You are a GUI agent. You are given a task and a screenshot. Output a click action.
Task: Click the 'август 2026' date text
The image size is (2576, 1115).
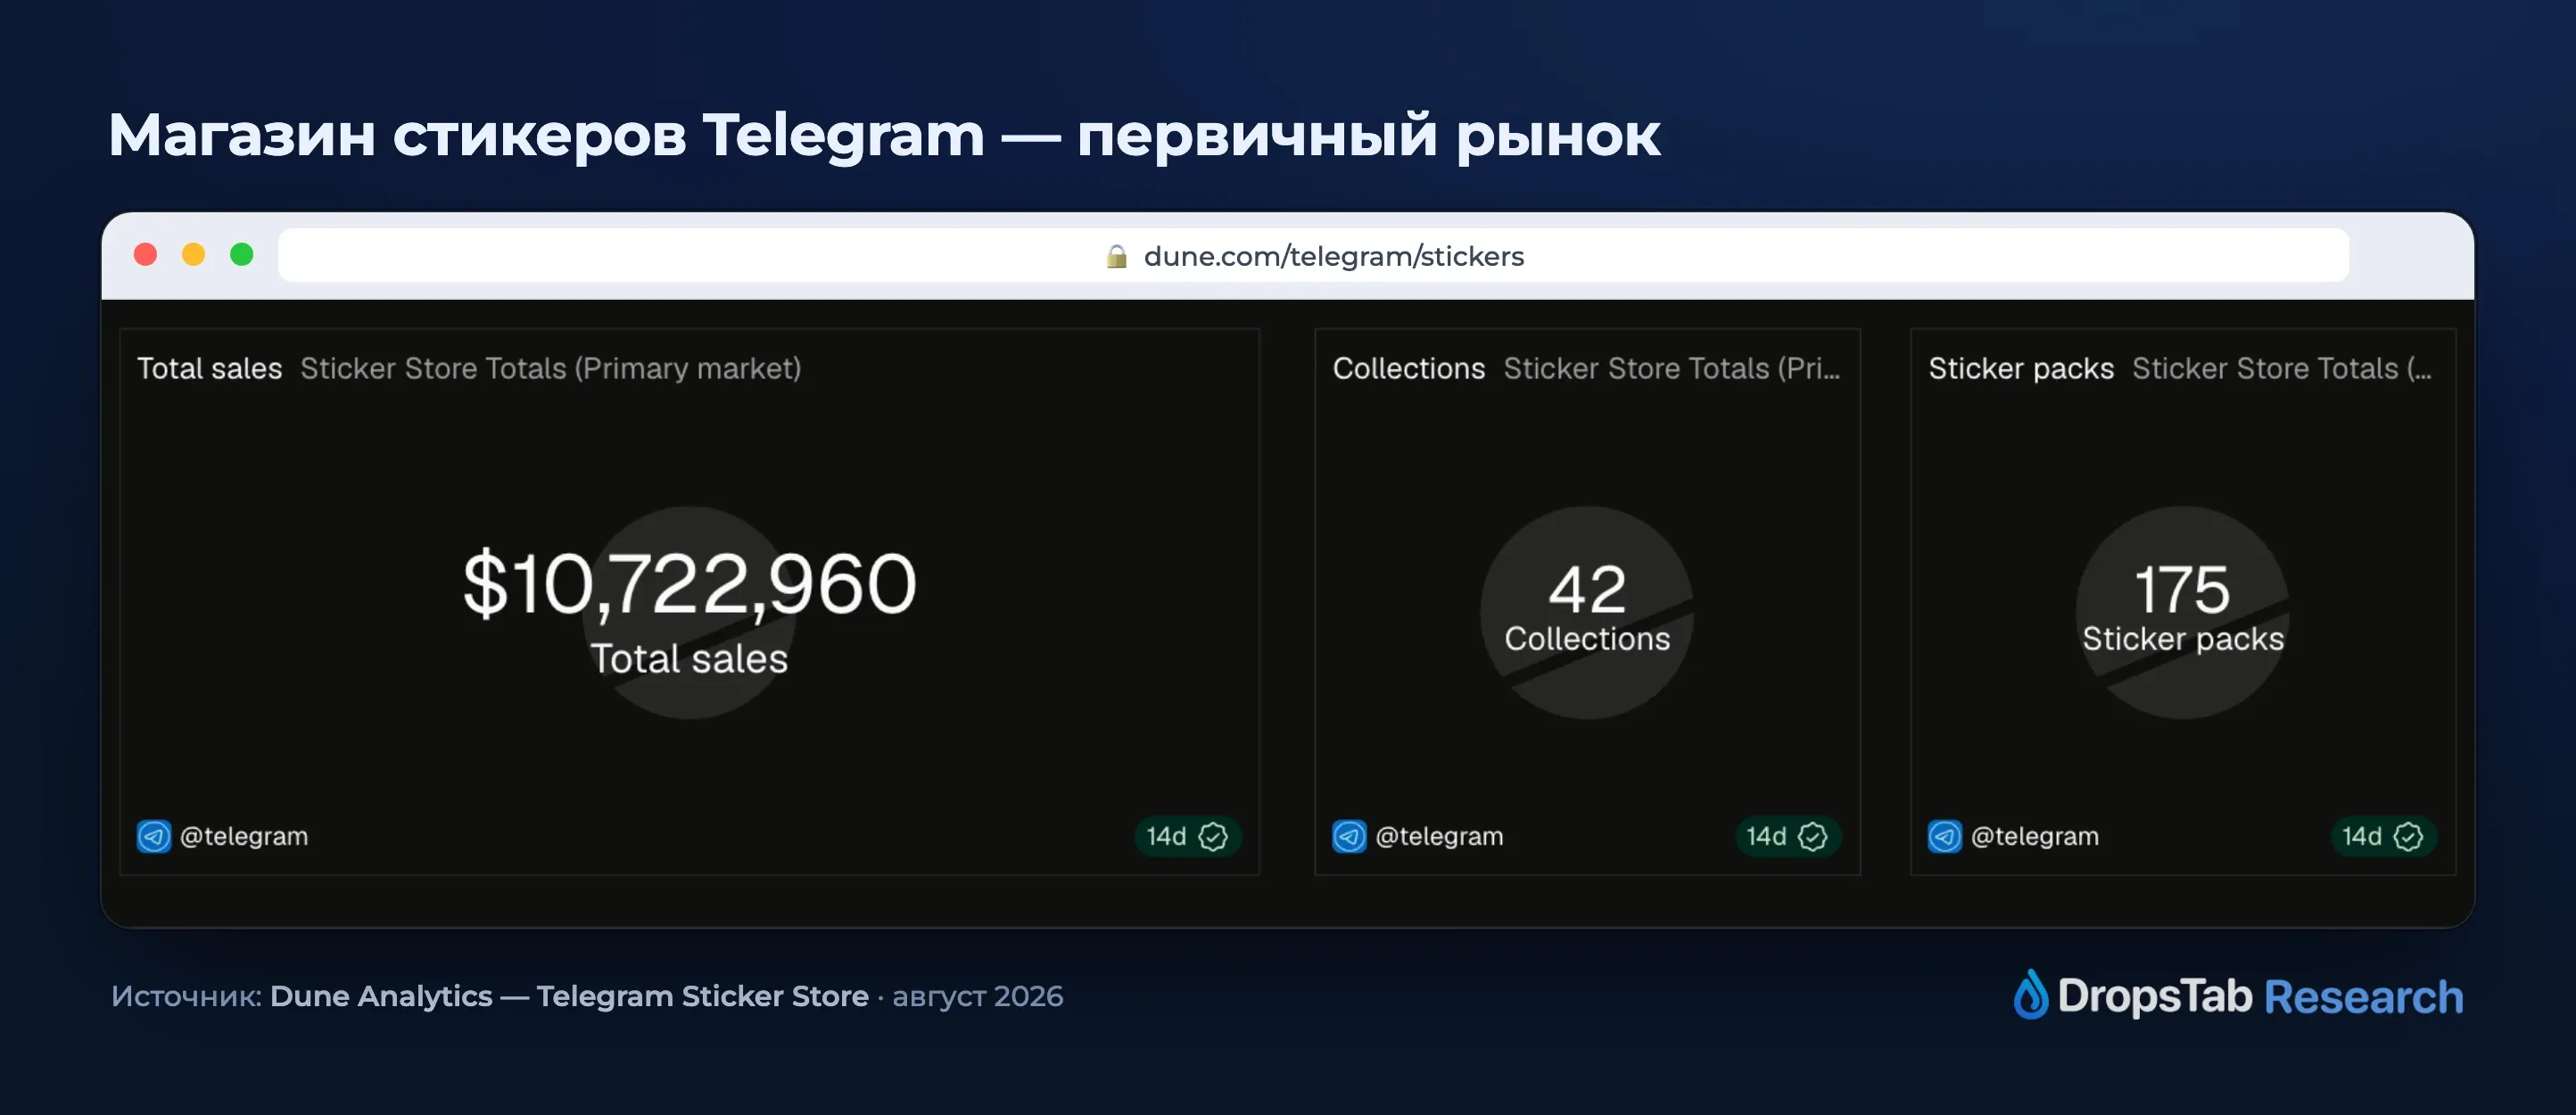tap(977, 996)
